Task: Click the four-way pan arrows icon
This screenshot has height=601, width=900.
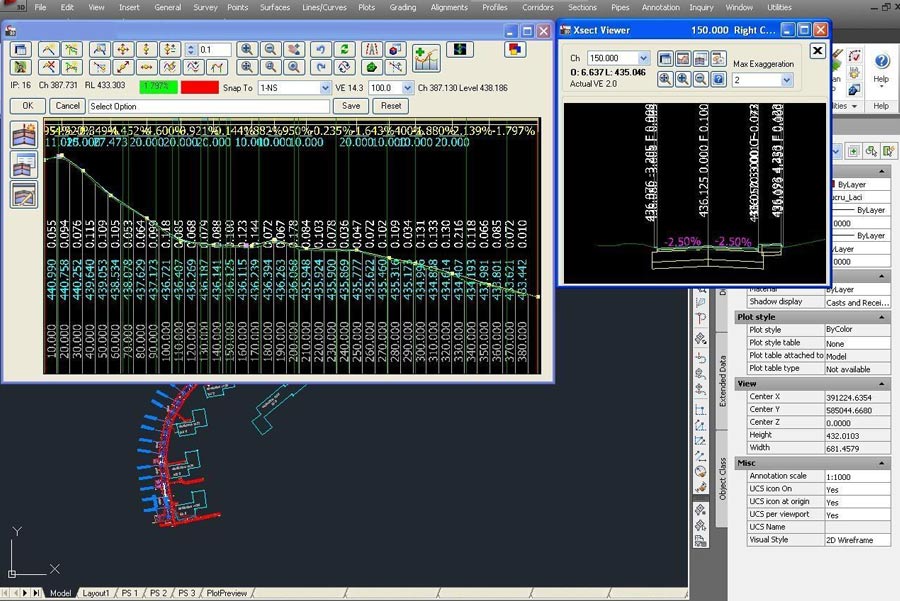Action: point(123,49)
